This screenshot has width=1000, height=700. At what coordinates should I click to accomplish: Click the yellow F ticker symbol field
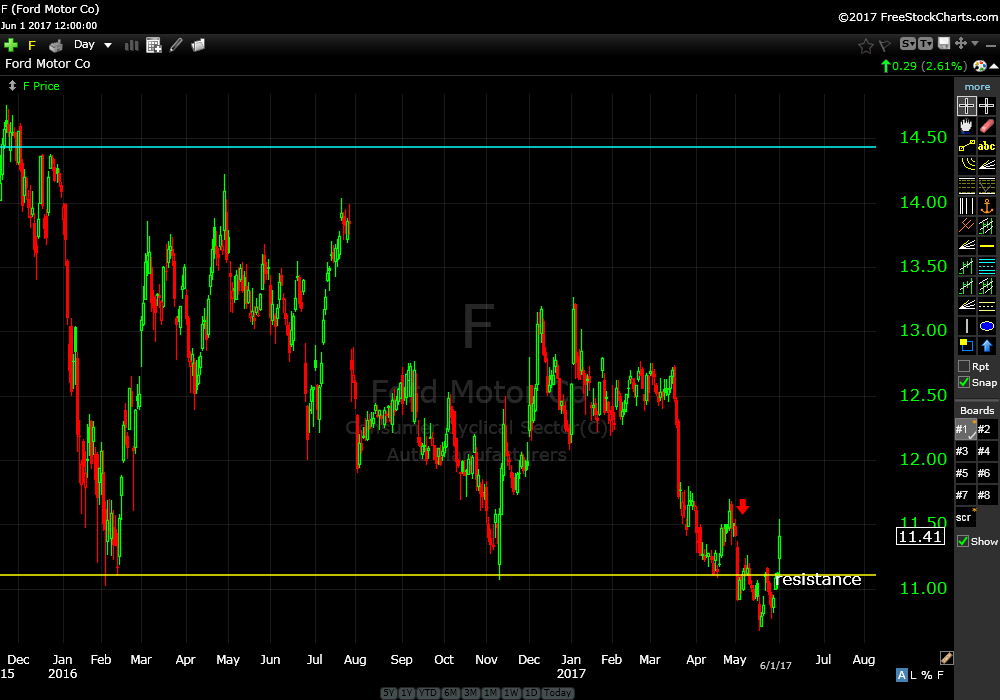point(32,45)
